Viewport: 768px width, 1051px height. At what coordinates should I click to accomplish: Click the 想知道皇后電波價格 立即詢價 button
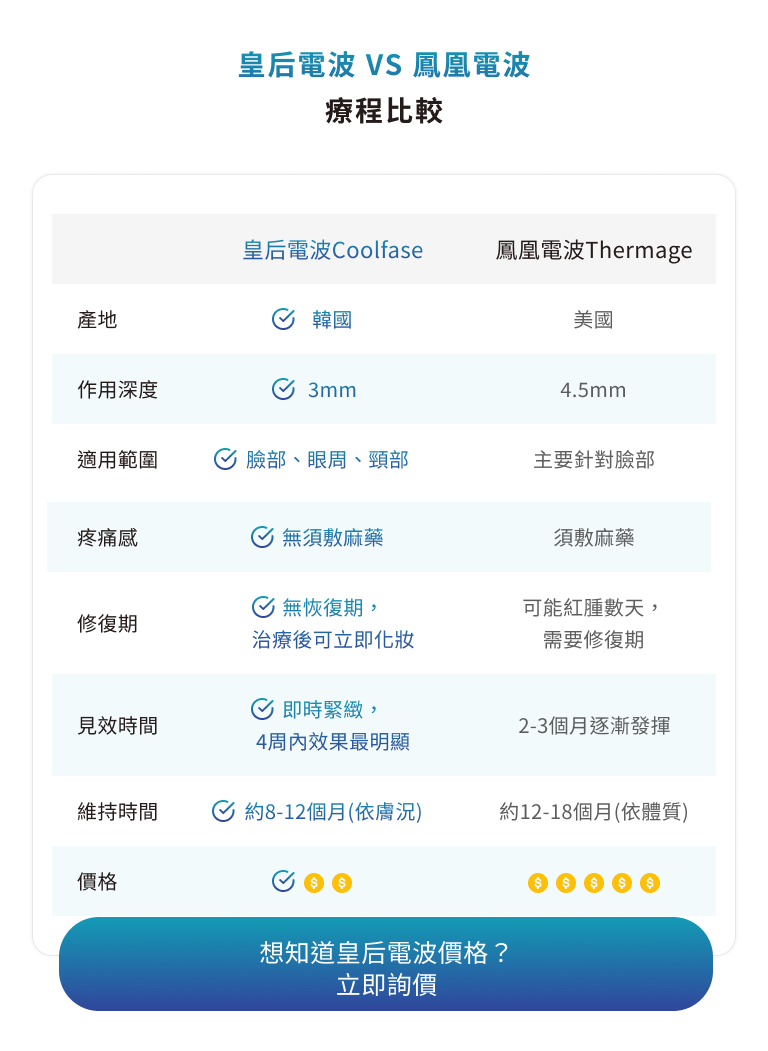pyautogui.click(x=385, y=966)
